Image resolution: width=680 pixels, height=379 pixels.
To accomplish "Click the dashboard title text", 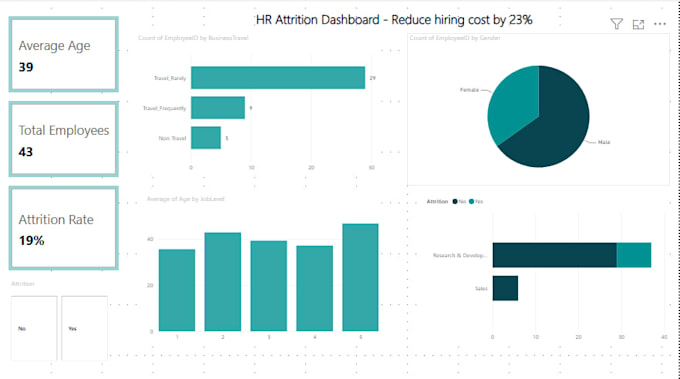I will pyautogui.click(x=394, y=20).
